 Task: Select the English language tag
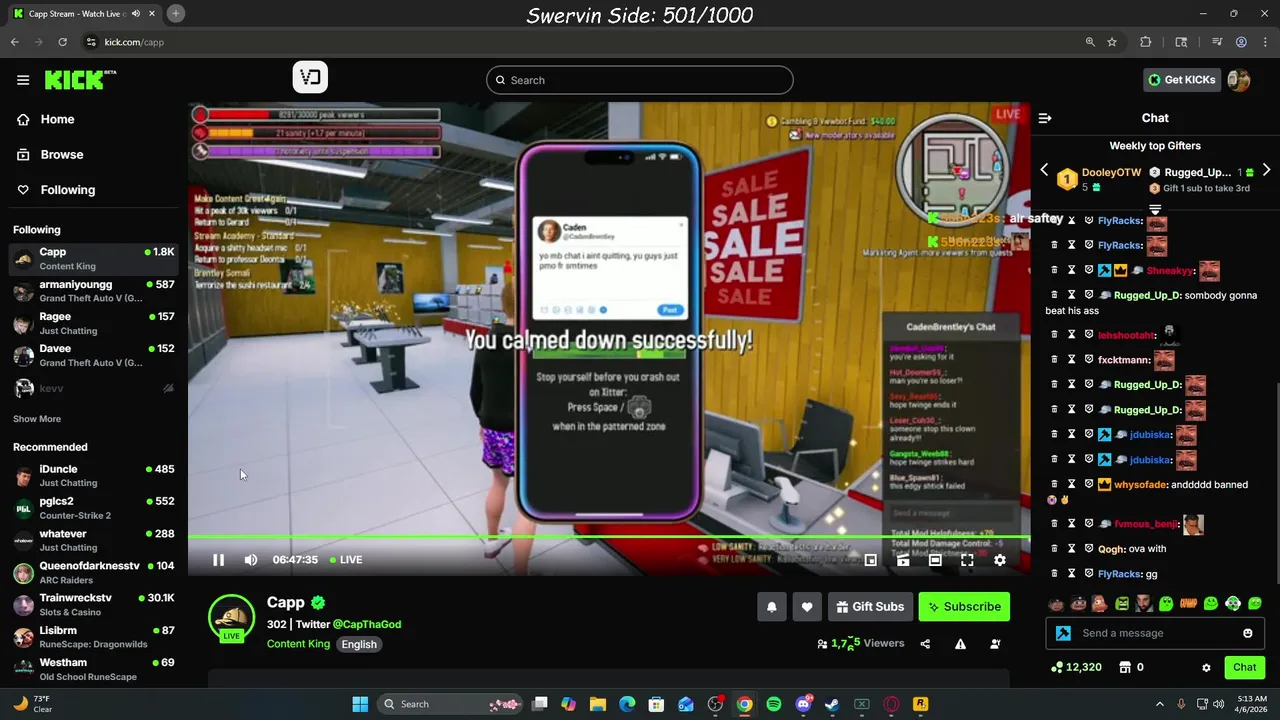click(359, 644)
